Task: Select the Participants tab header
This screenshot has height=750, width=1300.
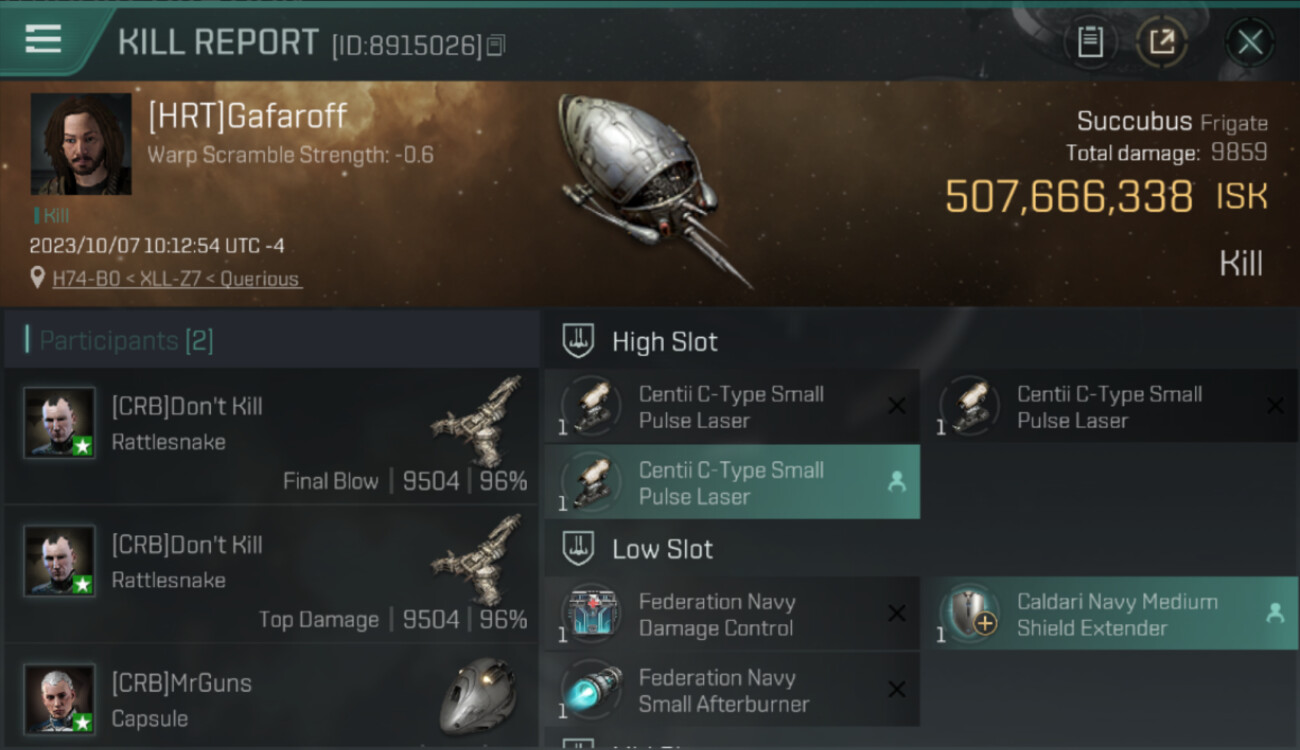Action: tap(126, 341)
